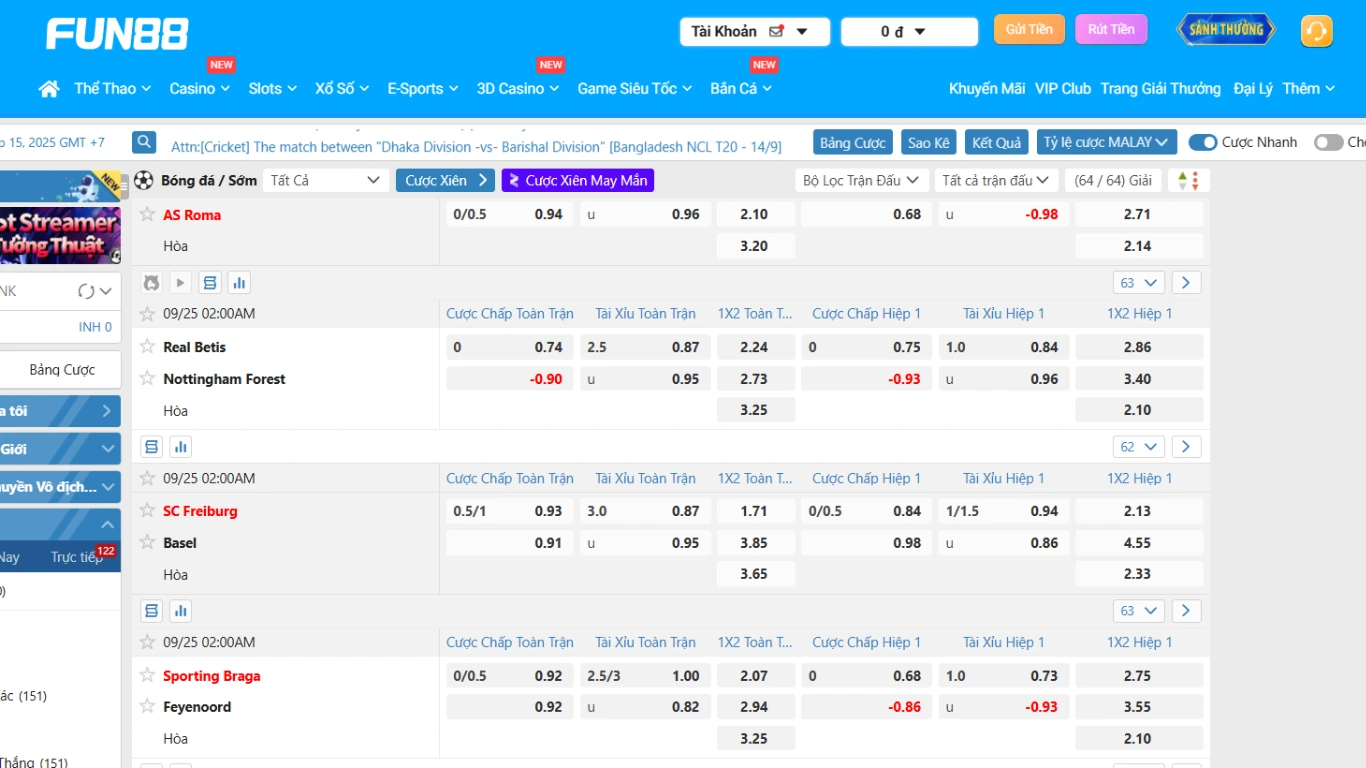Click the blue search magnifier icon
This screenshot has width=1366, height=768.
144,143
